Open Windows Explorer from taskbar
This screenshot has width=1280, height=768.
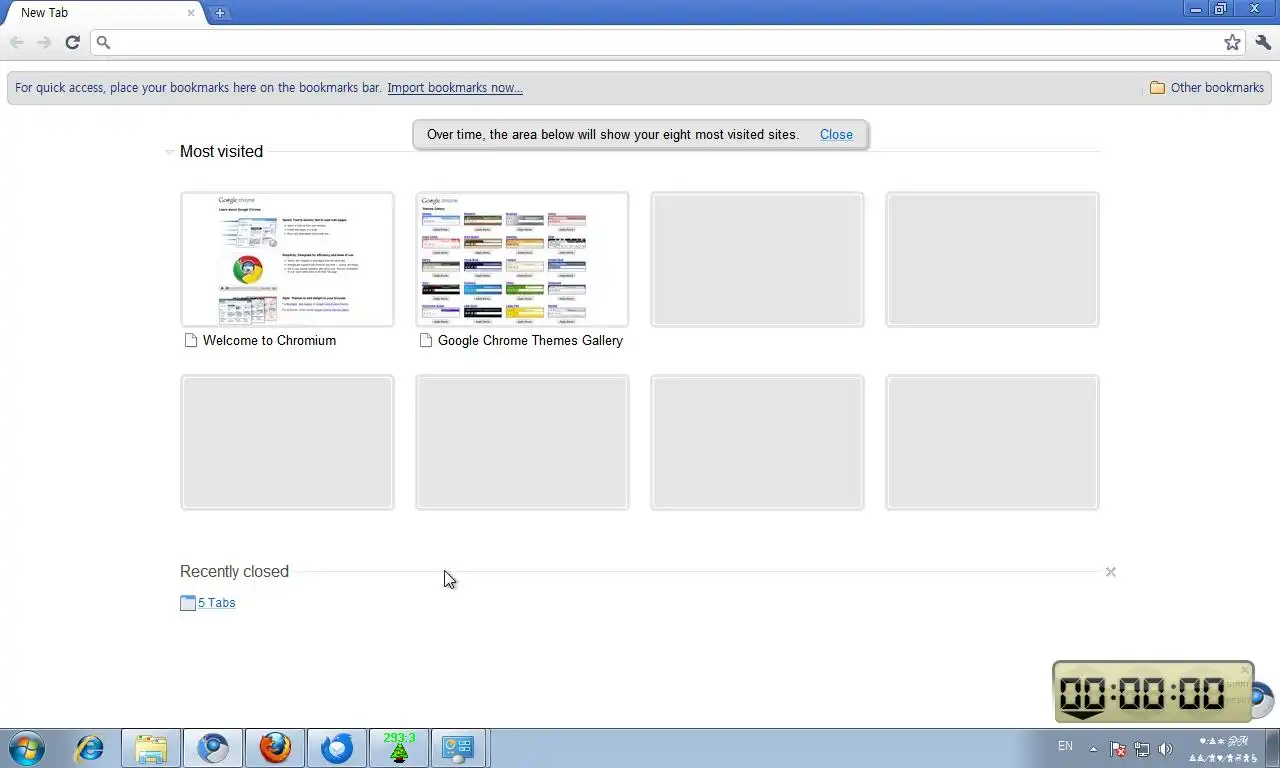(151, 748)
